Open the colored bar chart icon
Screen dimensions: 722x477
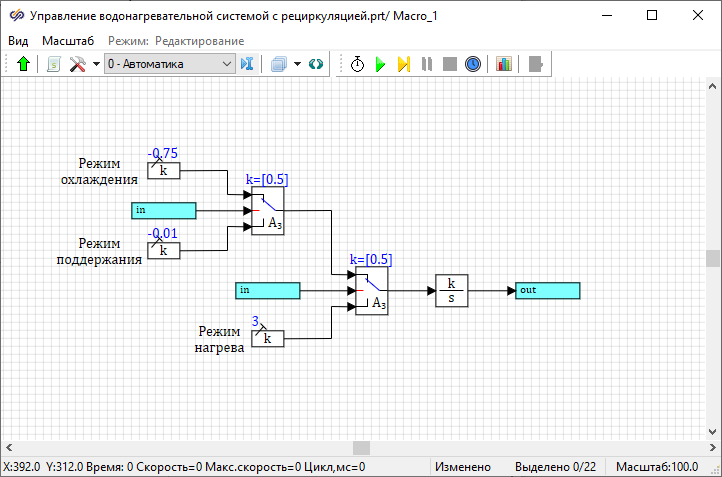[504, 64]
